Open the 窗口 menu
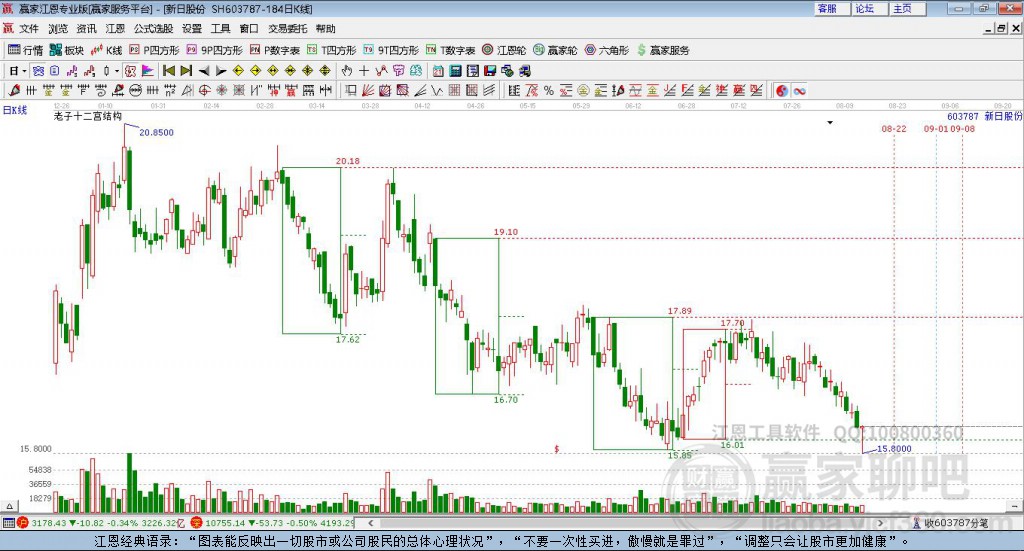Image resolution: width=1024 pixels, height=551 pixels. (249, 29)
